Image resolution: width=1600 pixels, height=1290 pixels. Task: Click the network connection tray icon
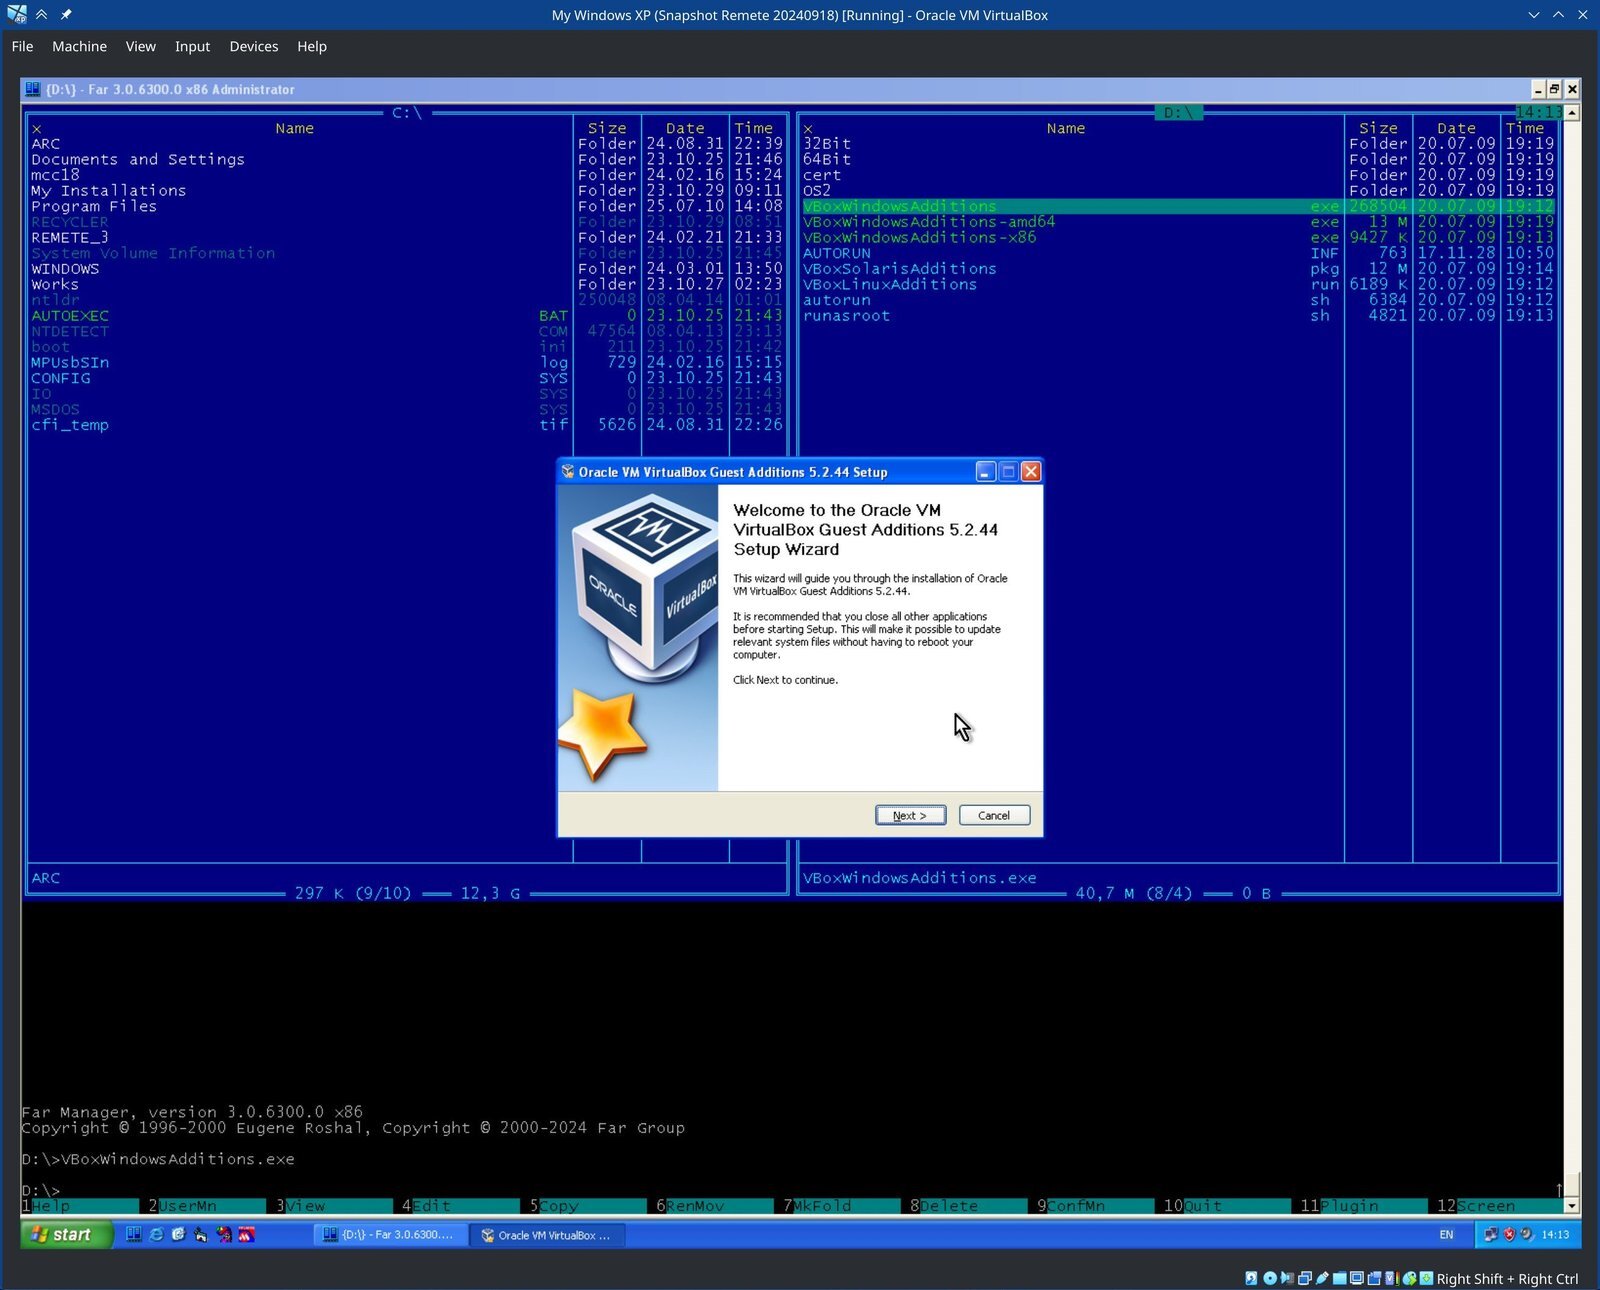(x=1490, y=1235)
